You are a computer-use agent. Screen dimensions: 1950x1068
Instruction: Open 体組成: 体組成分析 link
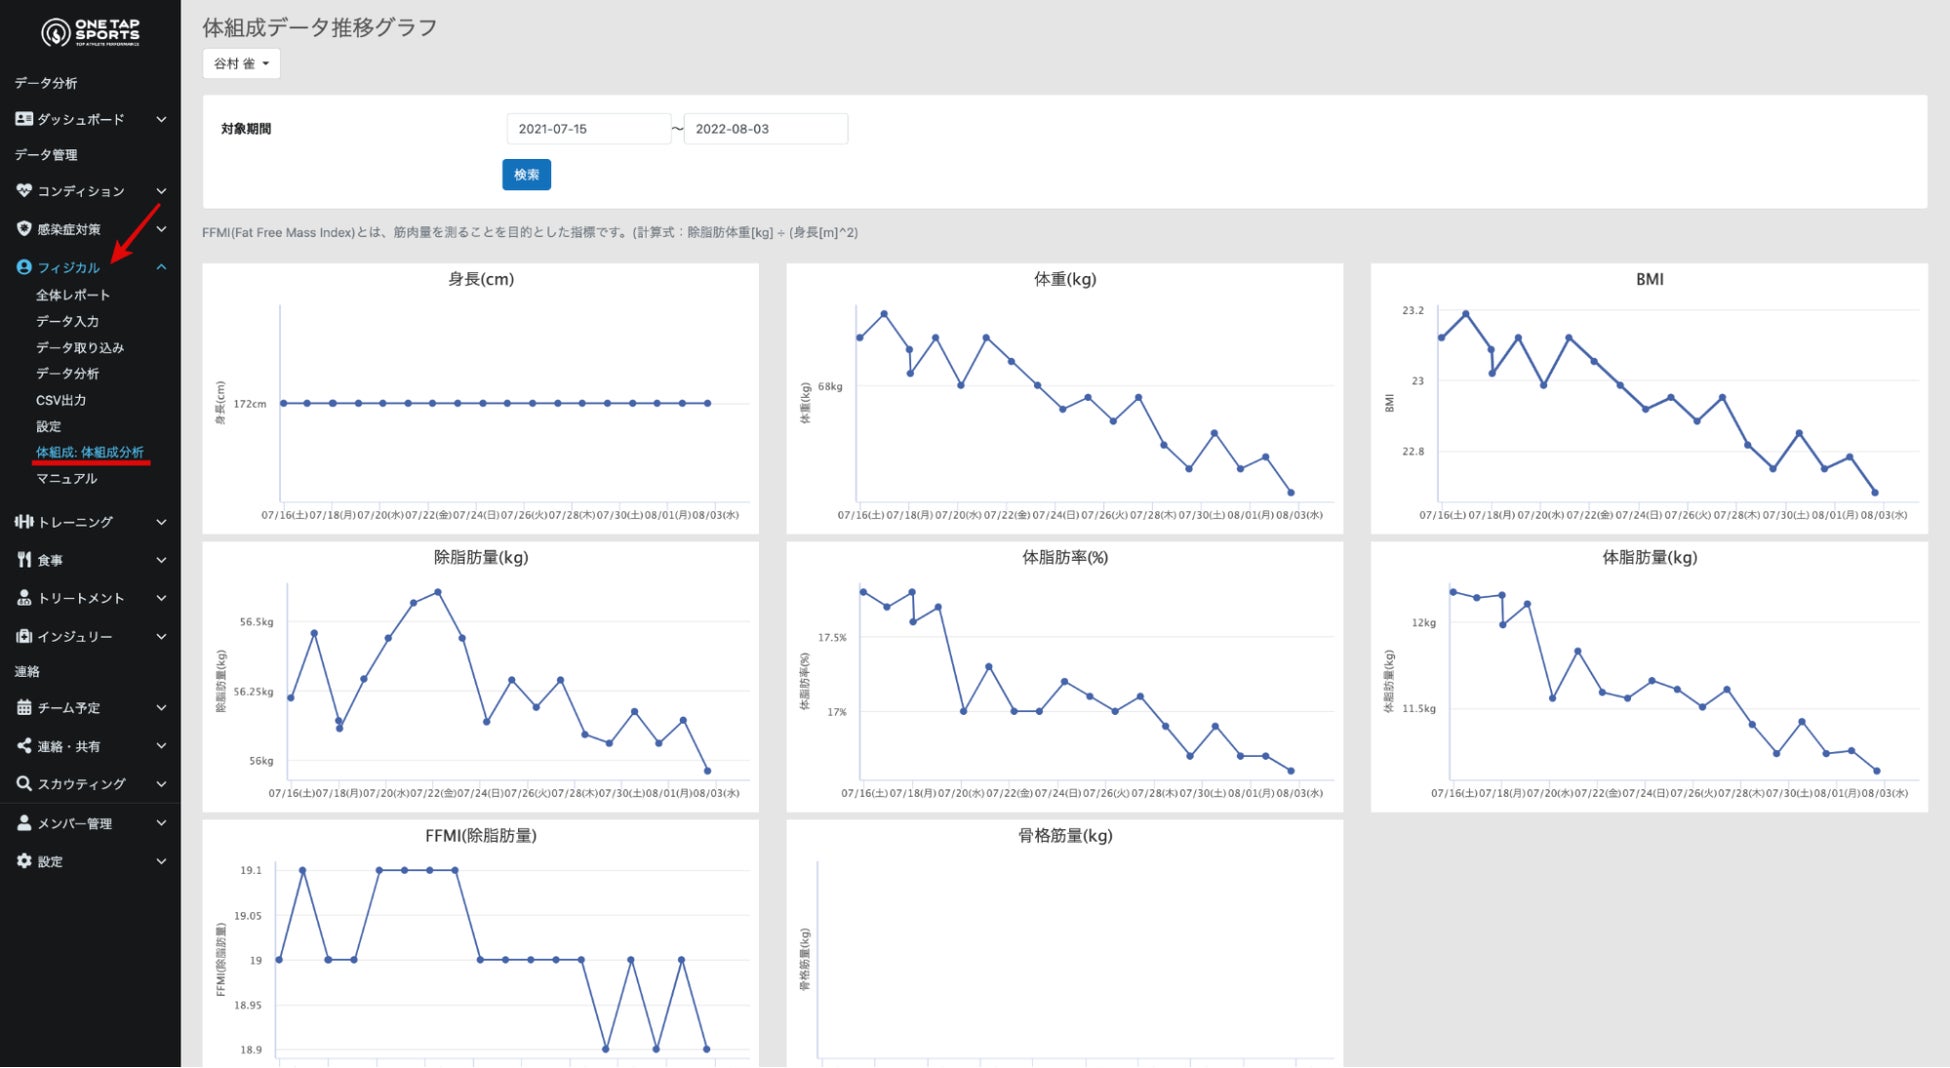pyautogui.click(x=90, y=452)
